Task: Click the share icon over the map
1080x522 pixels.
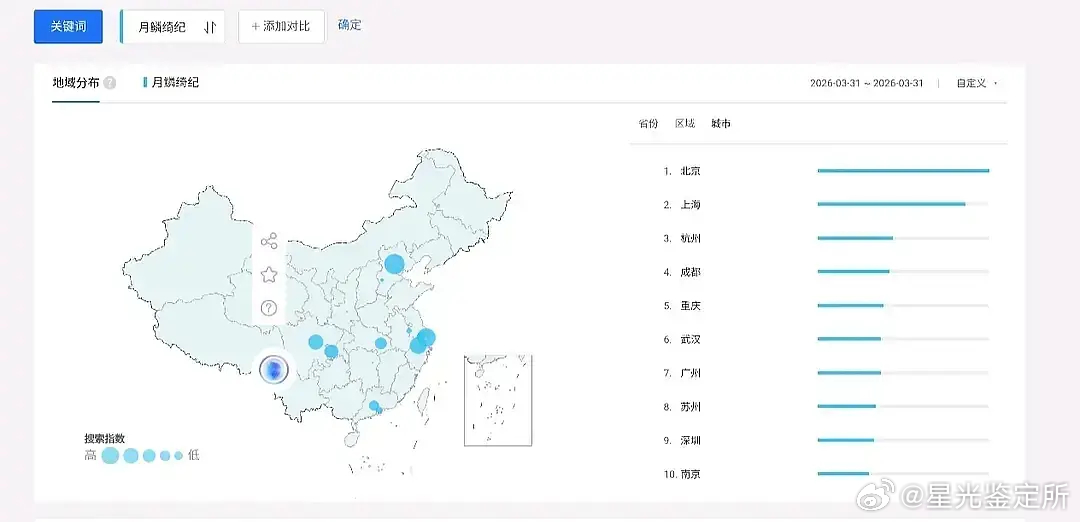Action: pyautogui.click(x=269, y=241)
